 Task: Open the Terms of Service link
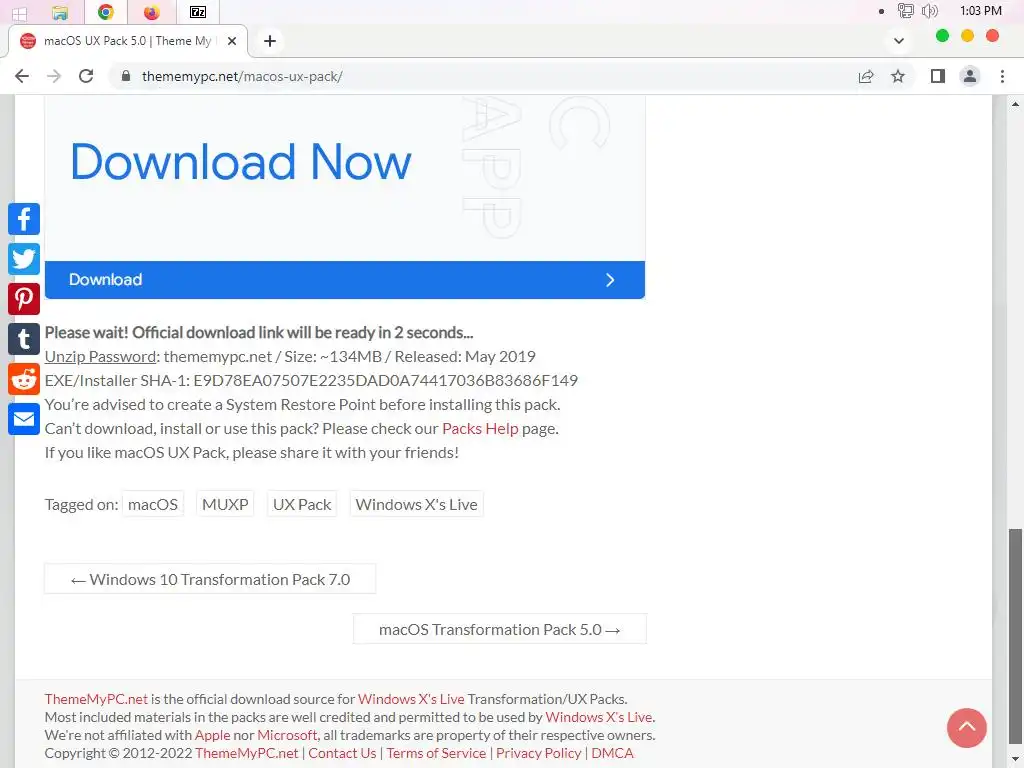coord(436,753)
